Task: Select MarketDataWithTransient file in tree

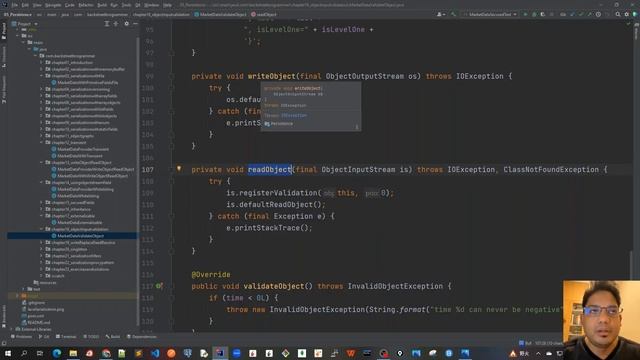Action: point(77,156)
